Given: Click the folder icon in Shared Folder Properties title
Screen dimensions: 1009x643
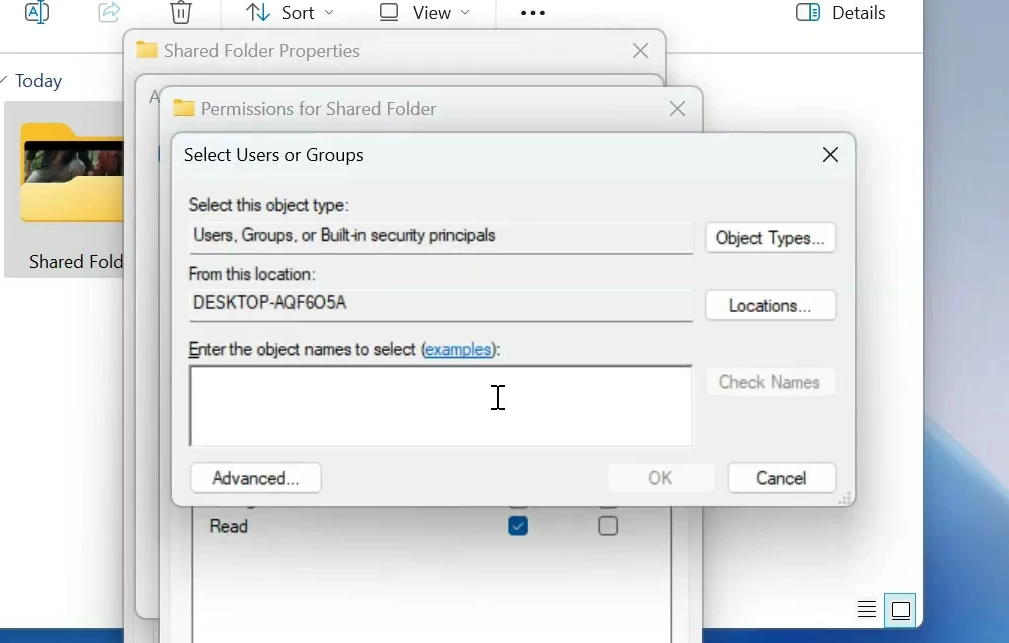Looking at the screenshot, I should tap(147, 50).
